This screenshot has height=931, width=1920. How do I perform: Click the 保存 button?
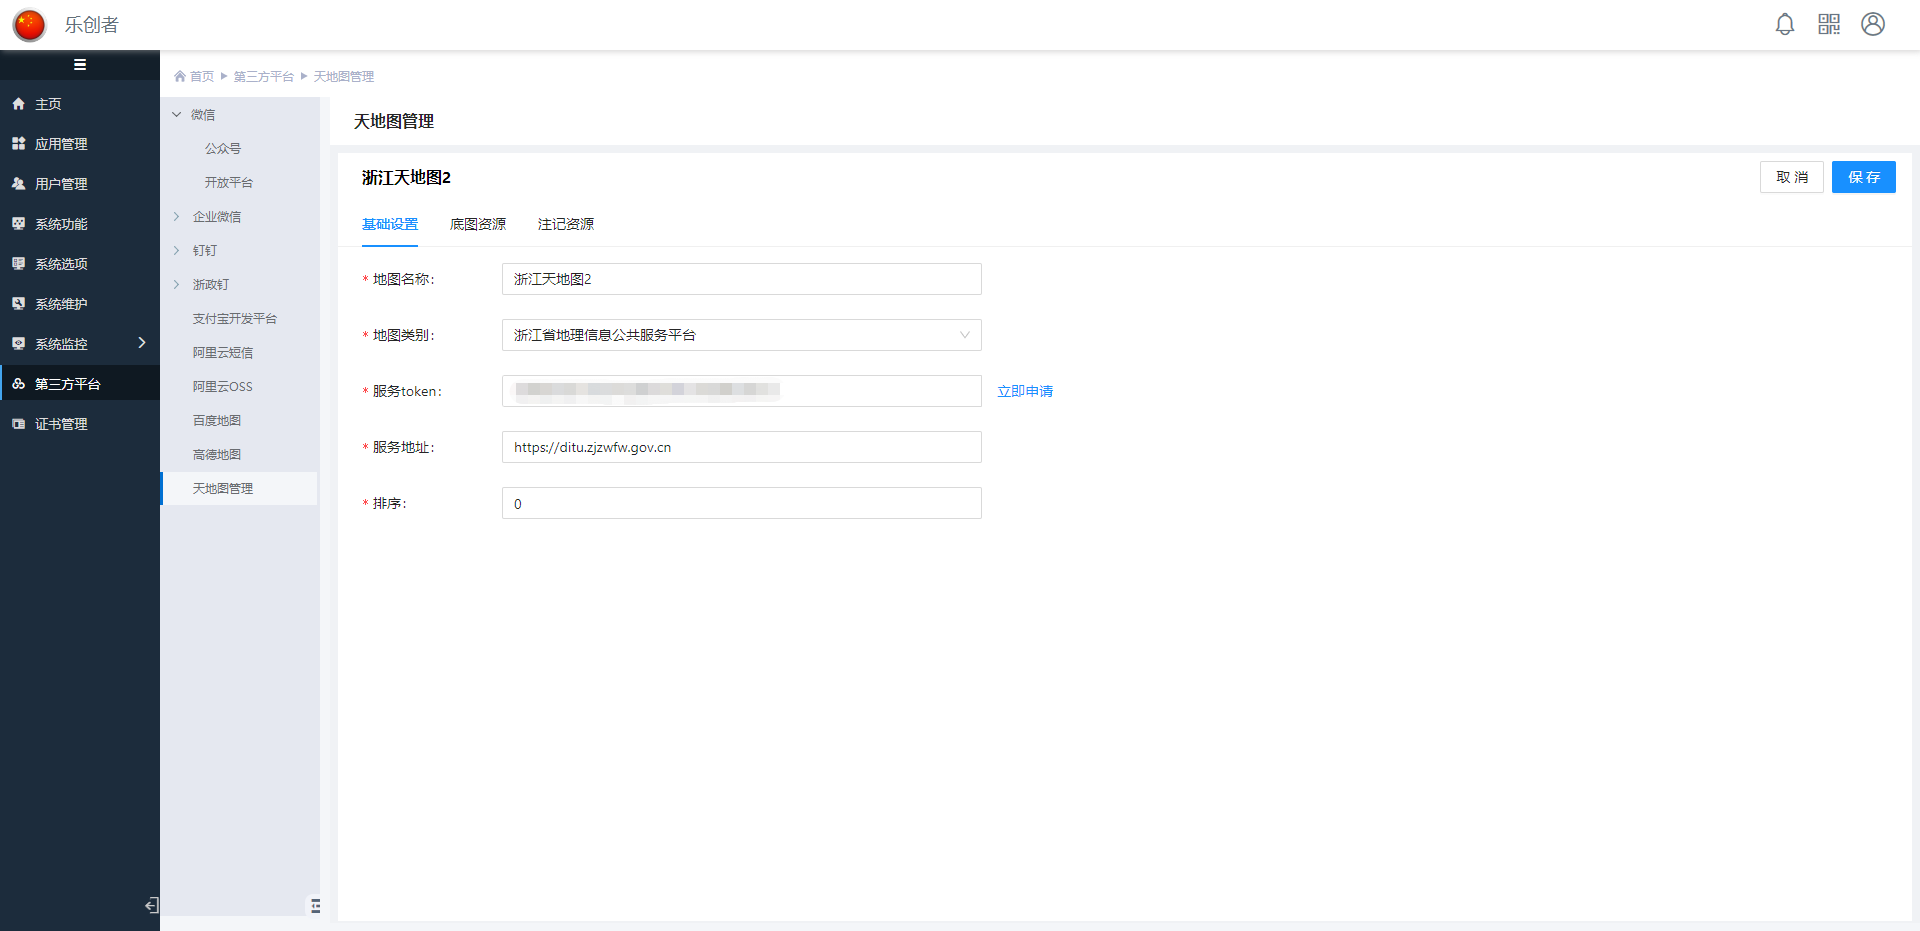click(1863, 177)
